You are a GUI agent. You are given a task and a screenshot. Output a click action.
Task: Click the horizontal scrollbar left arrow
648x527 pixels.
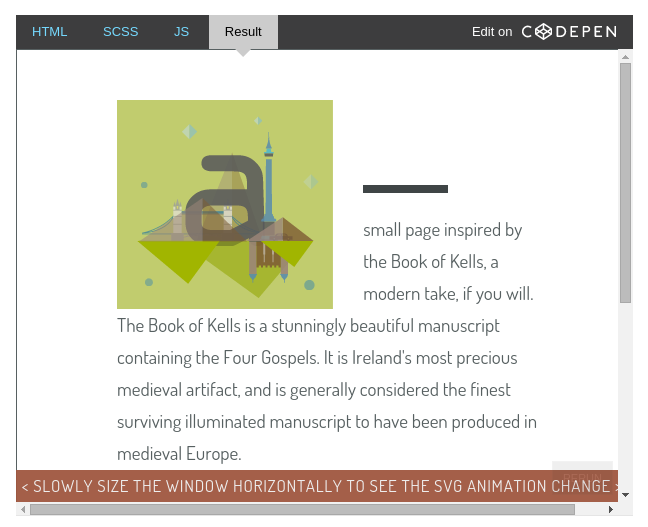pos(24,510)
